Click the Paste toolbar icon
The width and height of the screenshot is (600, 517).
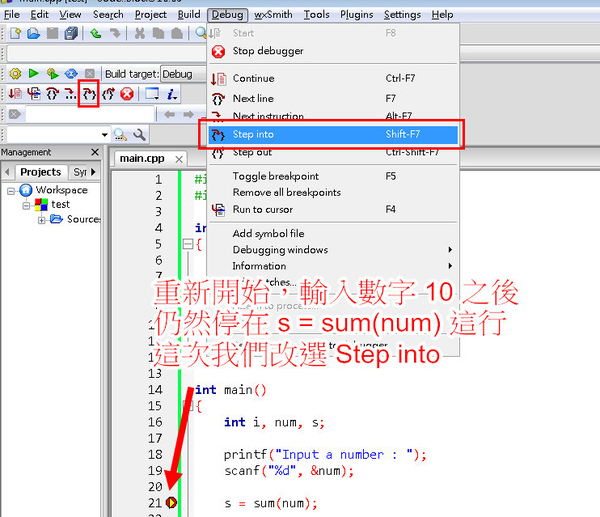click(x=177, y=34)
